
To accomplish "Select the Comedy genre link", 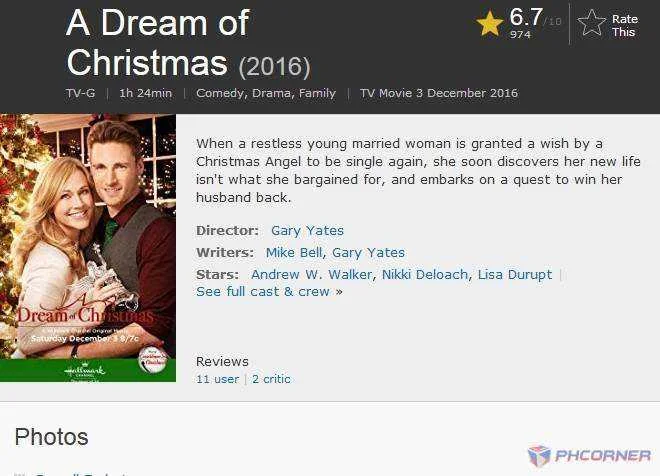I will point(221,93).
